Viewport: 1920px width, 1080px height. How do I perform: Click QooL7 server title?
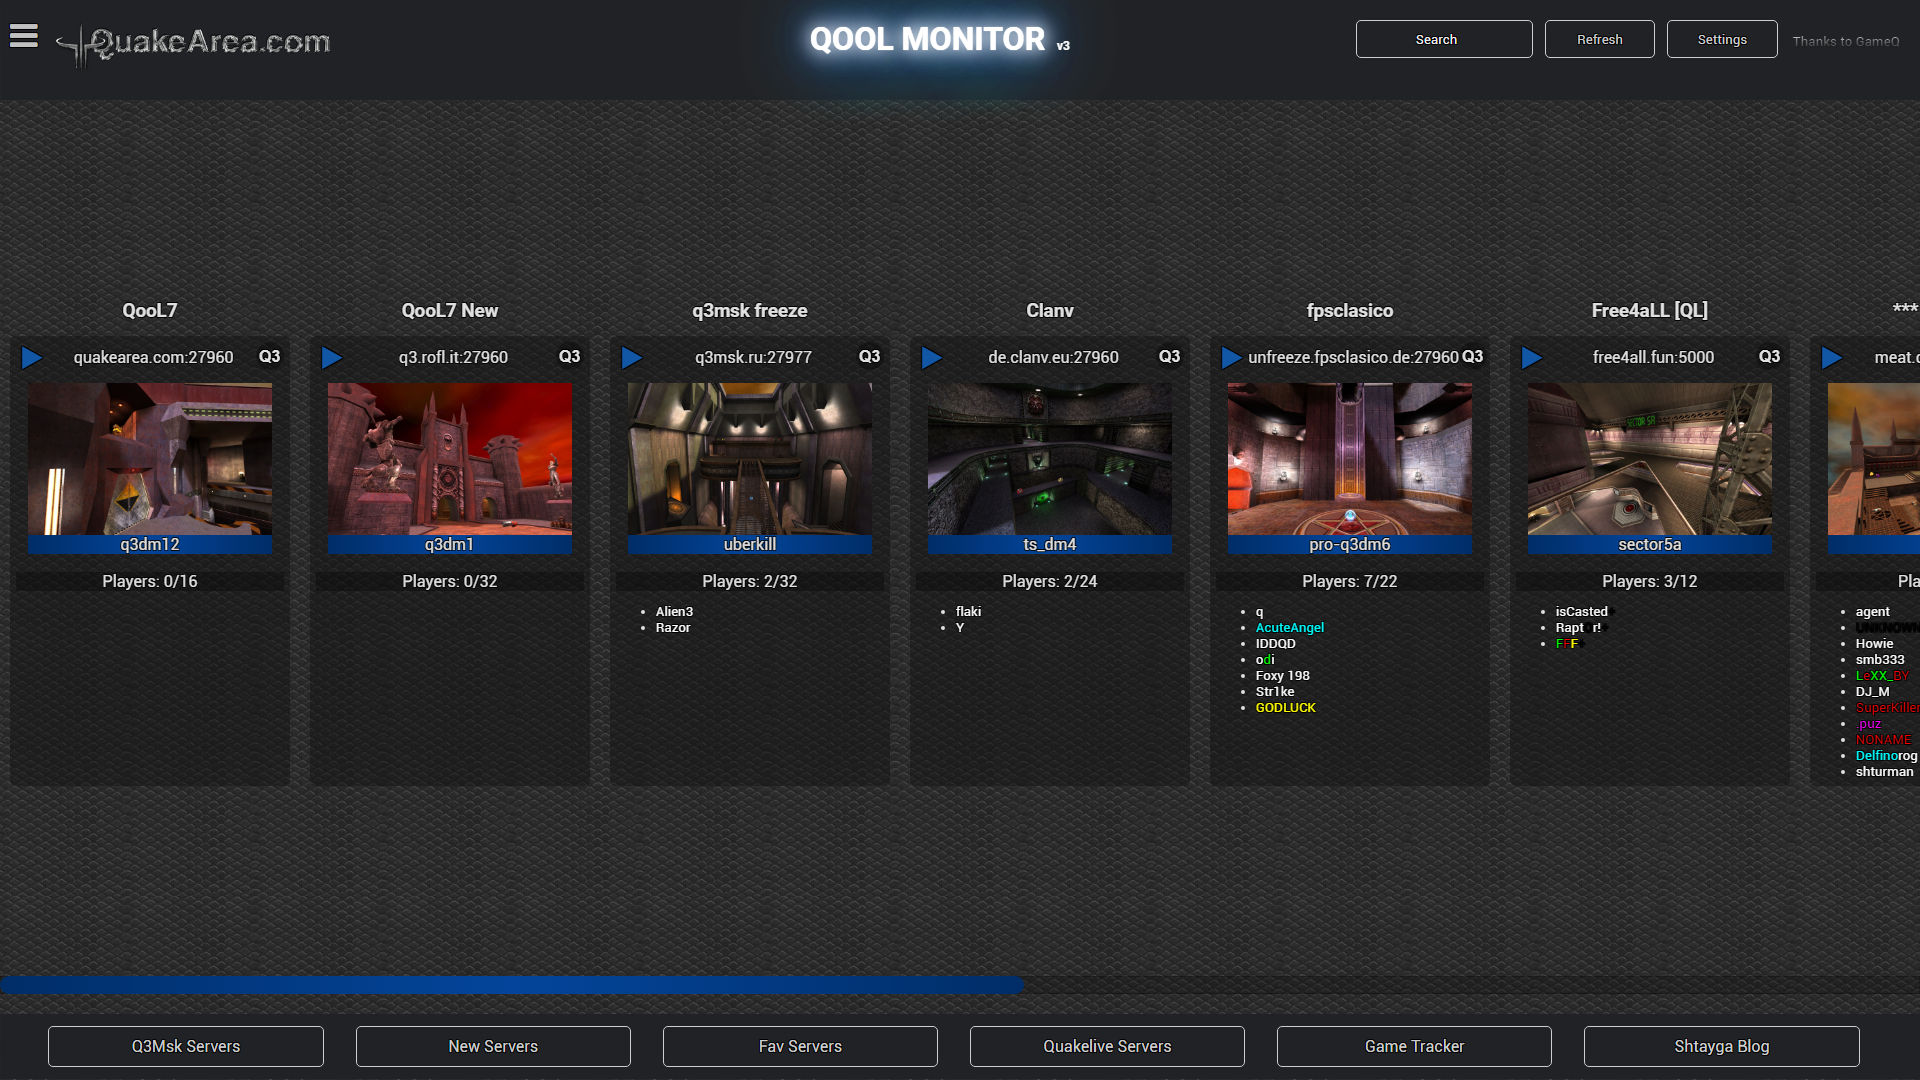tap(150, 311)
